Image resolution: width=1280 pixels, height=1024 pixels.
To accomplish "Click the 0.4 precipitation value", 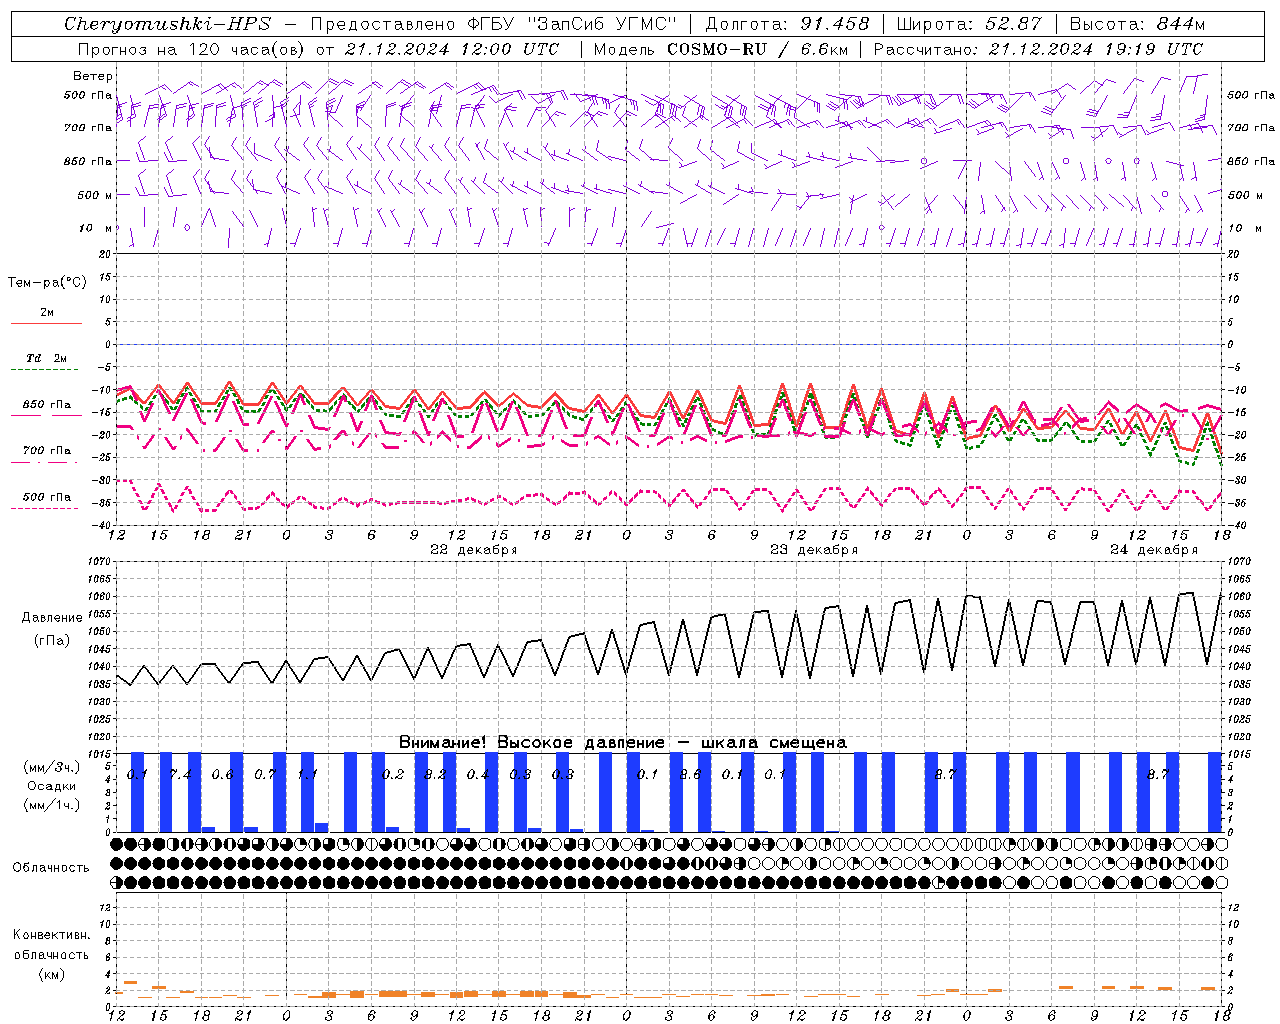I will pyautogui.click(x=478, y=775).
